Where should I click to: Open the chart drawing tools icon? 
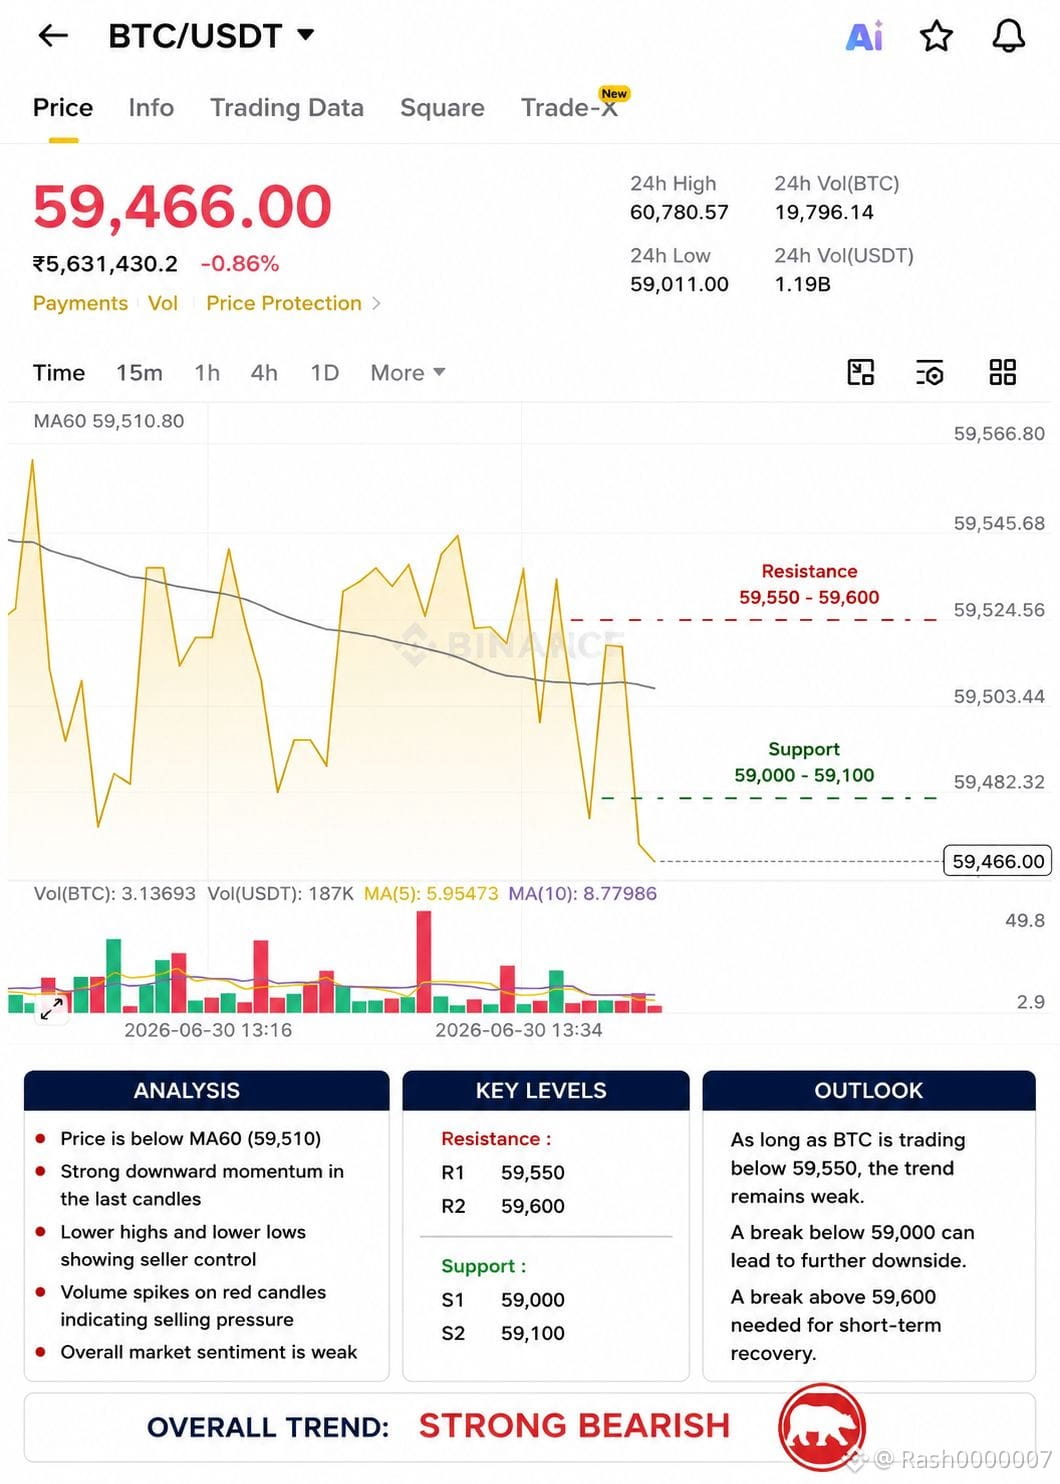click(x=861, y=373)
